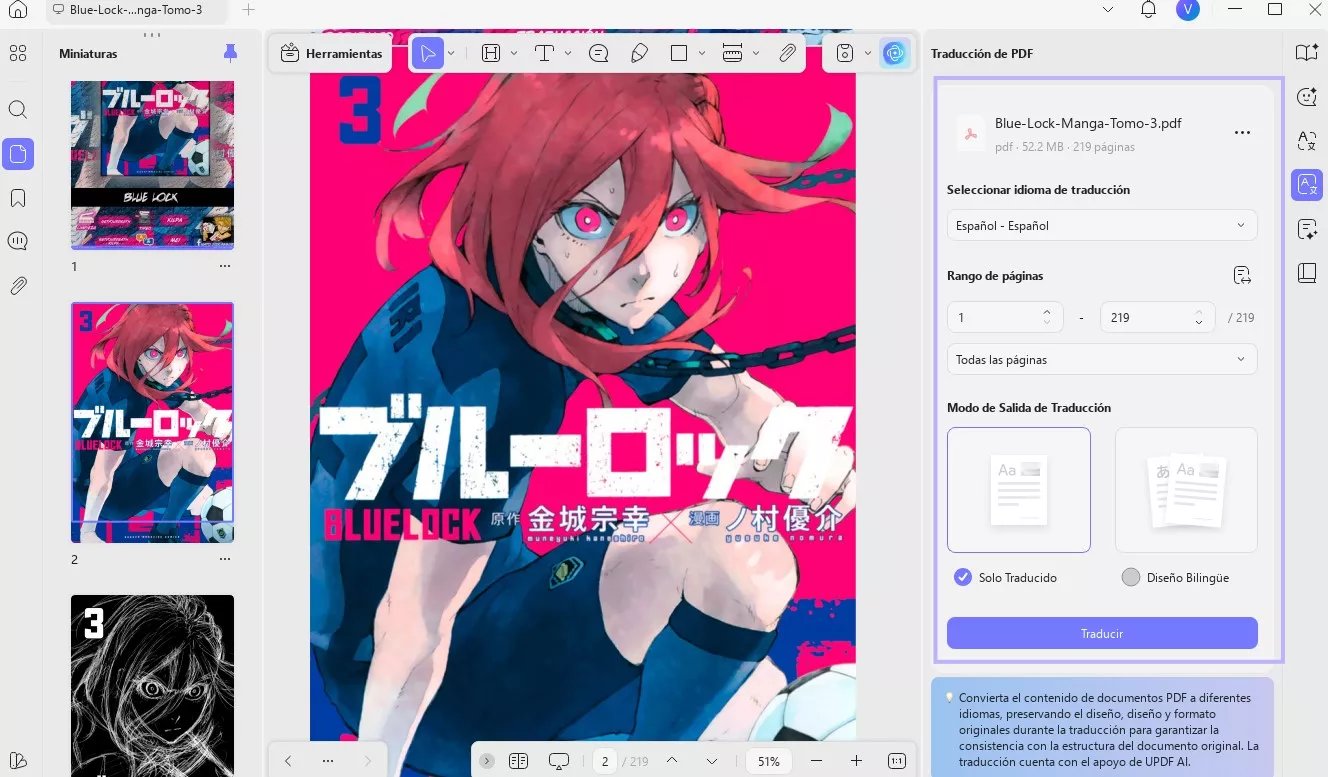
Task: Choose the bilingual layout preview card
Action: (1186, 490)
